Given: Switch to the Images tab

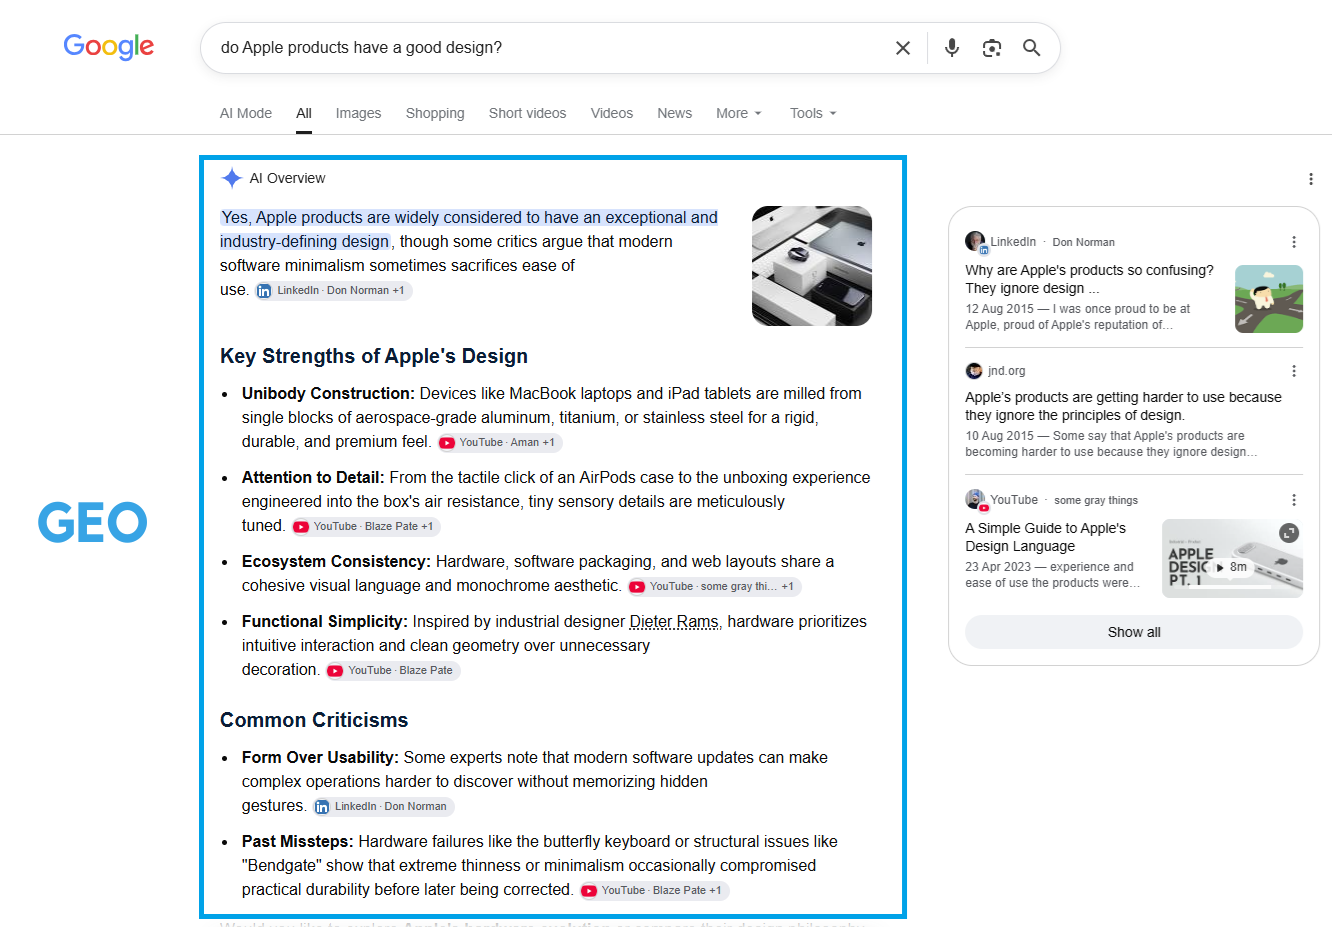Looking at the screenshot, I should tap(359, 113).
